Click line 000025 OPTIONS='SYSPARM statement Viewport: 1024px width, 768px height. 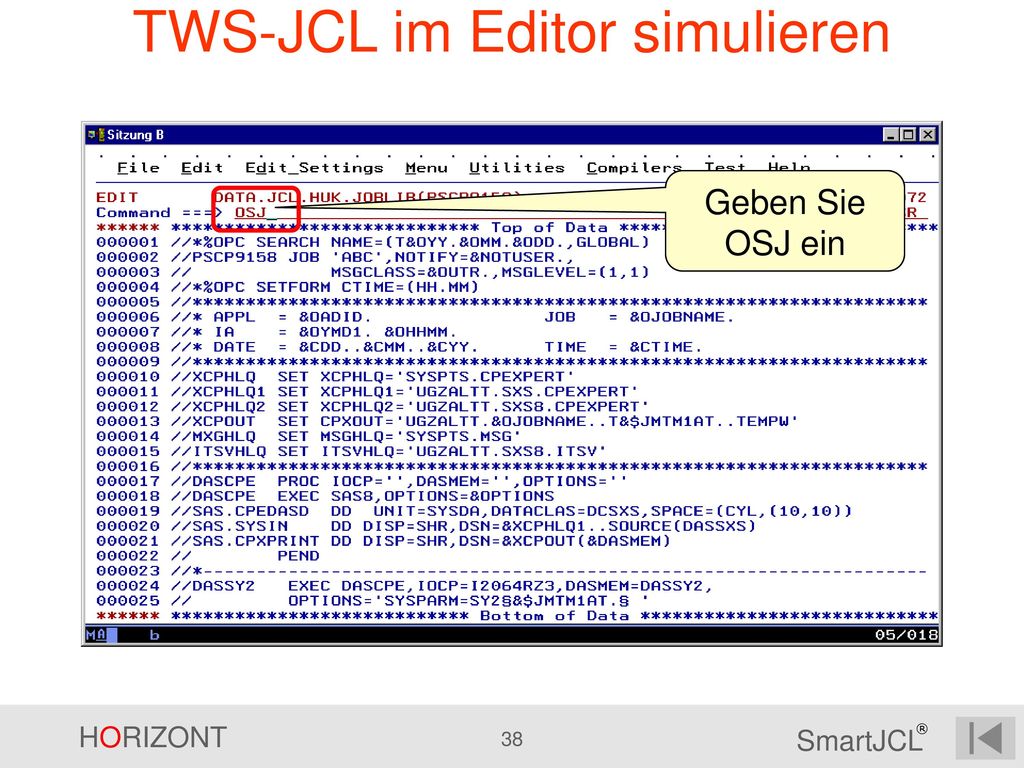pyautogui.click(x=373, y=601)
